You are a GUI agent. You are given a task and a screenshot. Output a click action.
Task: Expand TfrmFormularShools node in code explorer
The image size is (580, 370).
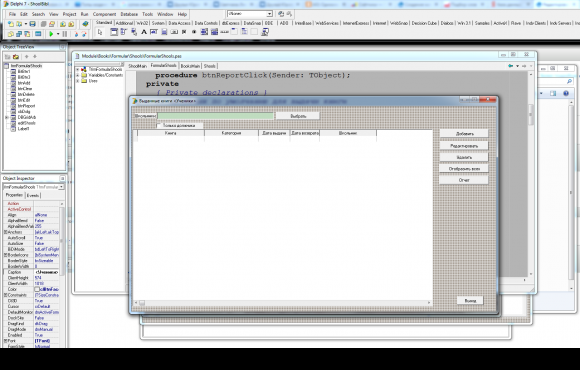coord(78,70)
